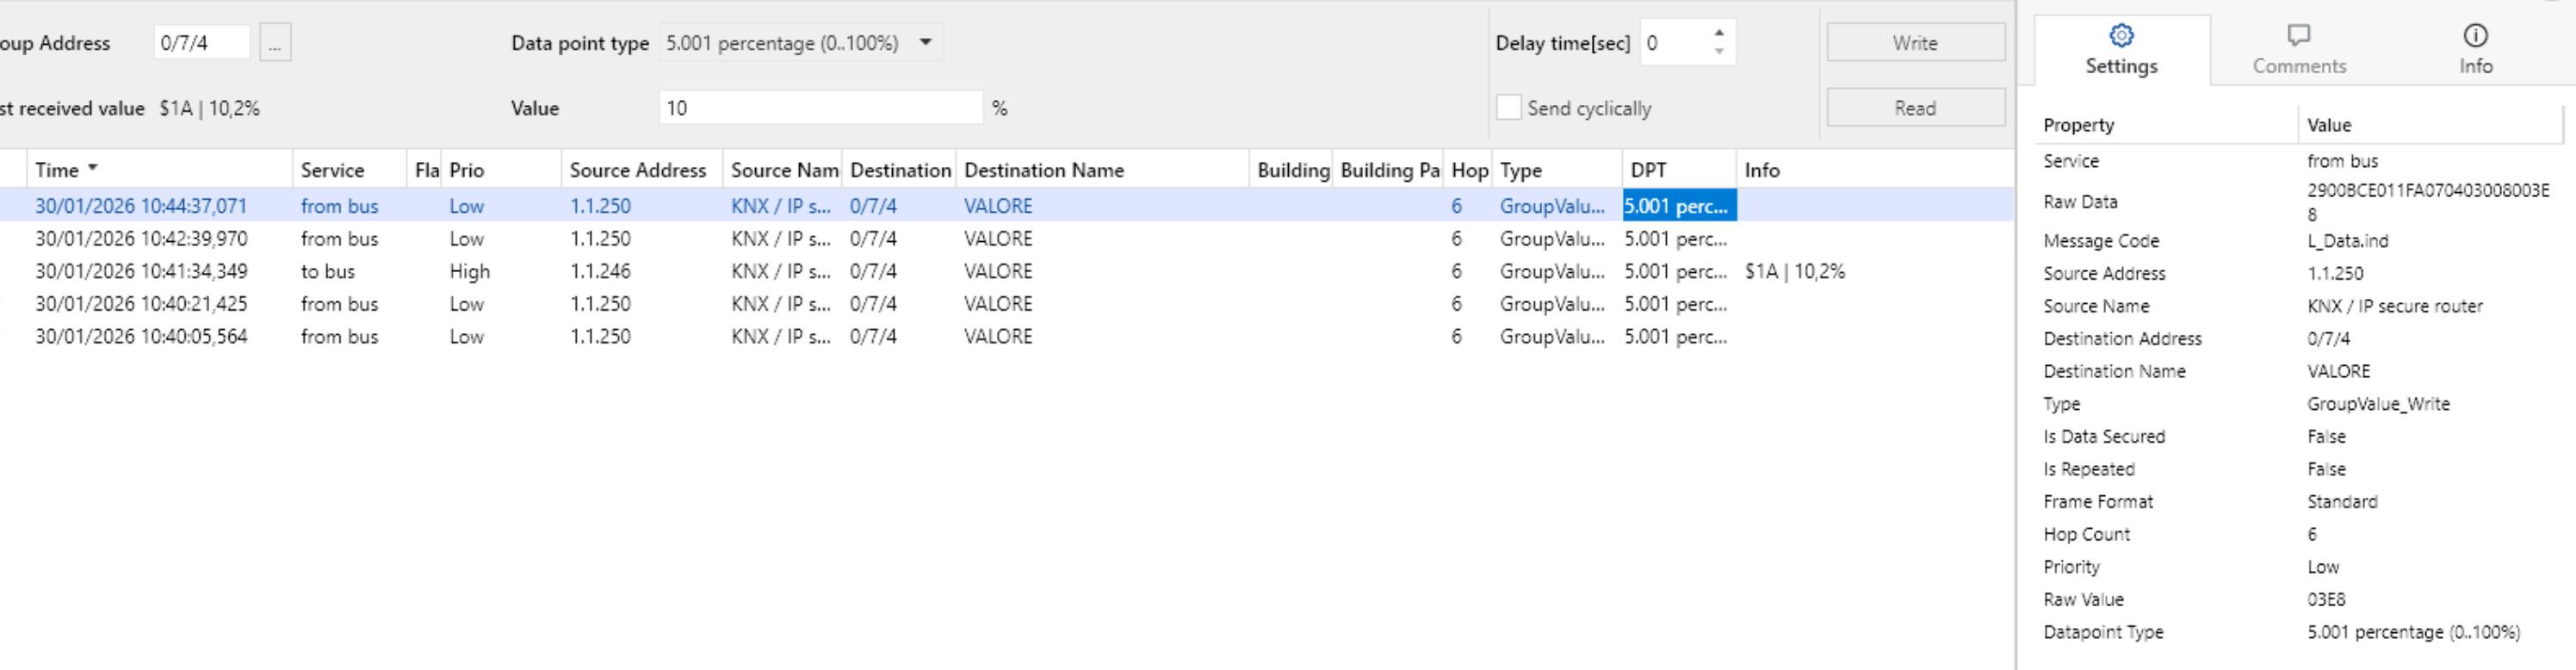Open the Comments speech bubble tab
Image resolution: width=2576 pixels, height=670 pixels.
(x=2298, y=50)
